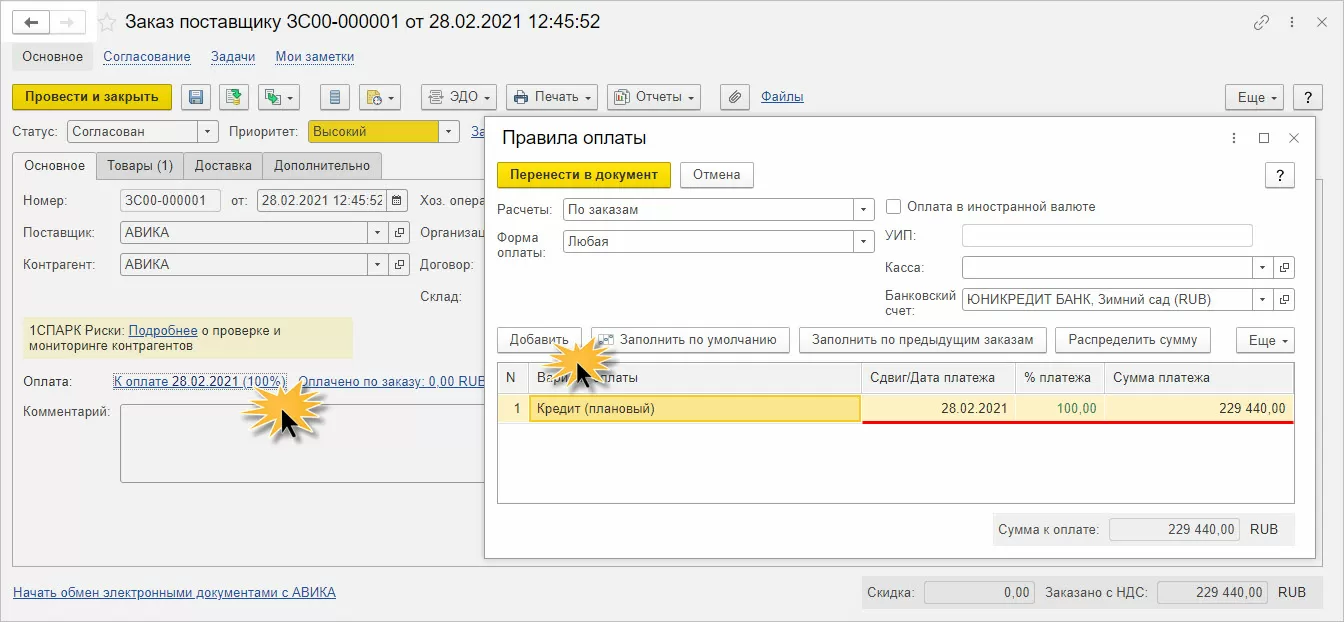This screenshot has height=622, width=1344.
Task: Copy link to document icon
Action: coord(1262,23)
